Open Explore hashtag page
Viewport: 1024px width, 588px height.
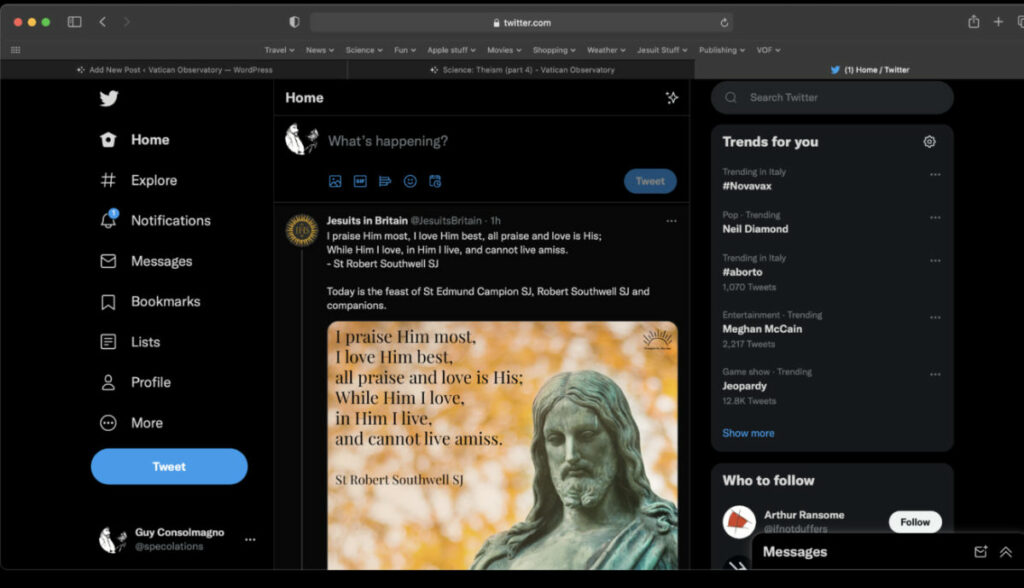138,180
